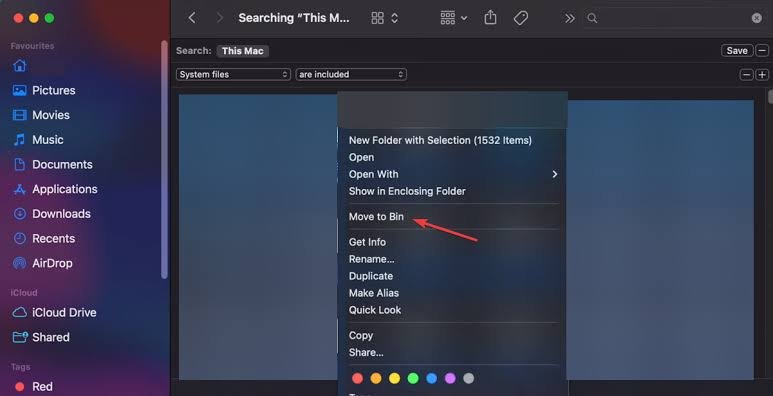
Task: Click the Applications icon
Action: click(20, 189)
